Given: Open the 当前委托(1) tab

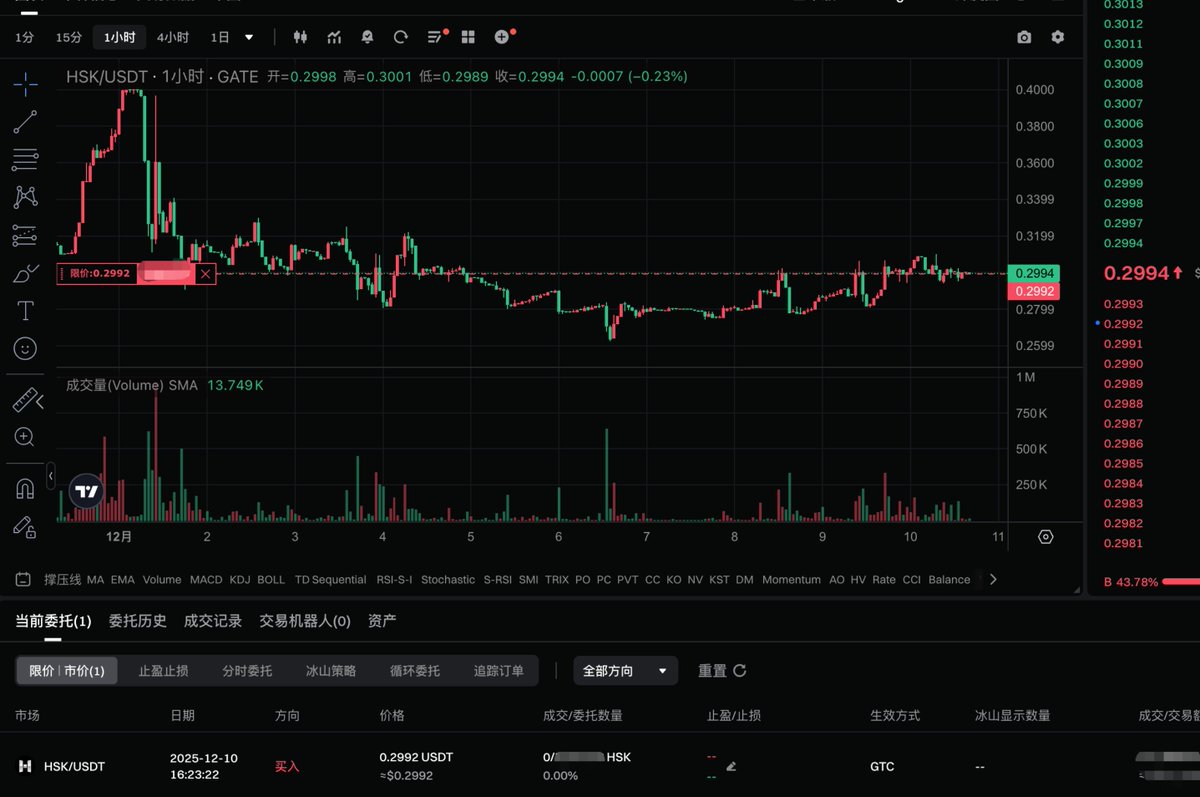Looking at the screenshot, I should (x=53, y=621).
